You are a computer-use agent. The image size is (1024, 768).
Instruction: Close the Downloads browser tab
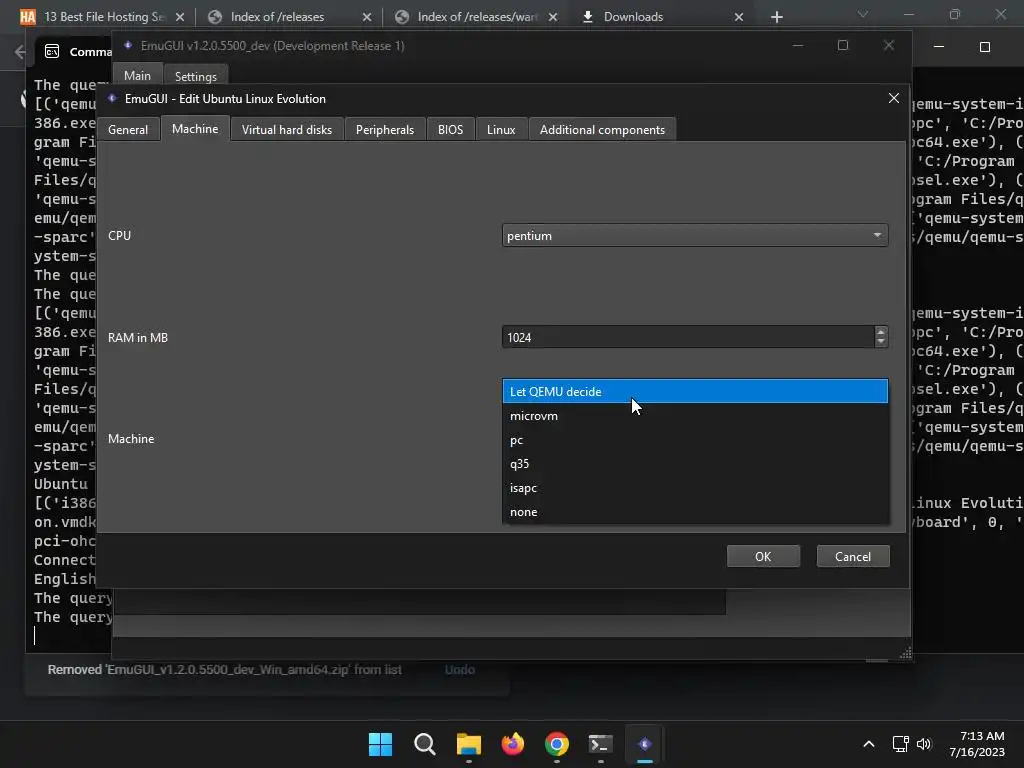(x=739, y=17)
